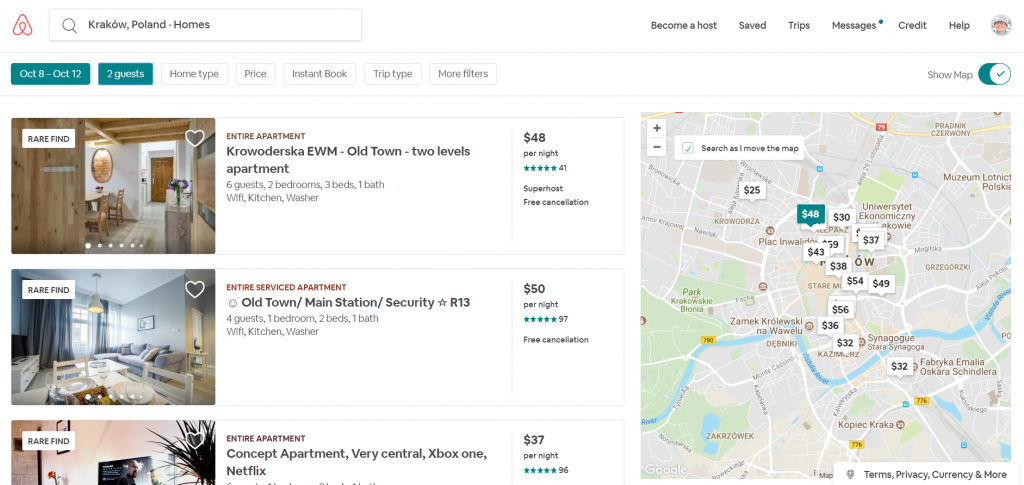The image size is (1024, 485).
Task: Open Help in the header
Action: pos(959,25)
